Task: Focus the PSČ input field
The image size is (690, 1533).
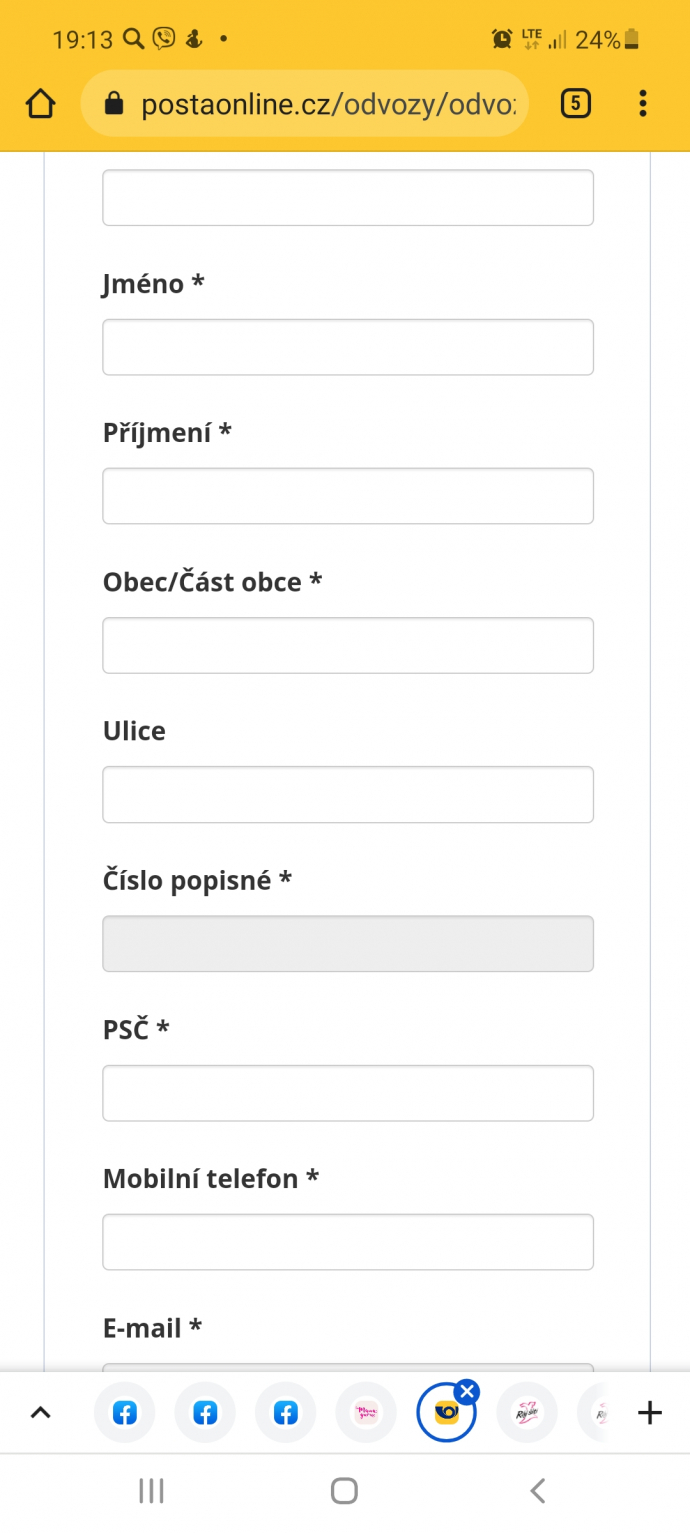Action: [x=348, y=1093]
